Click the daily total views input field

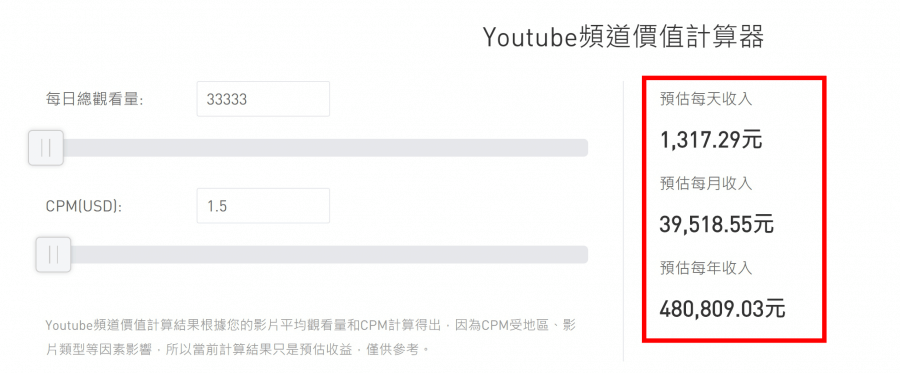[263, 99]
